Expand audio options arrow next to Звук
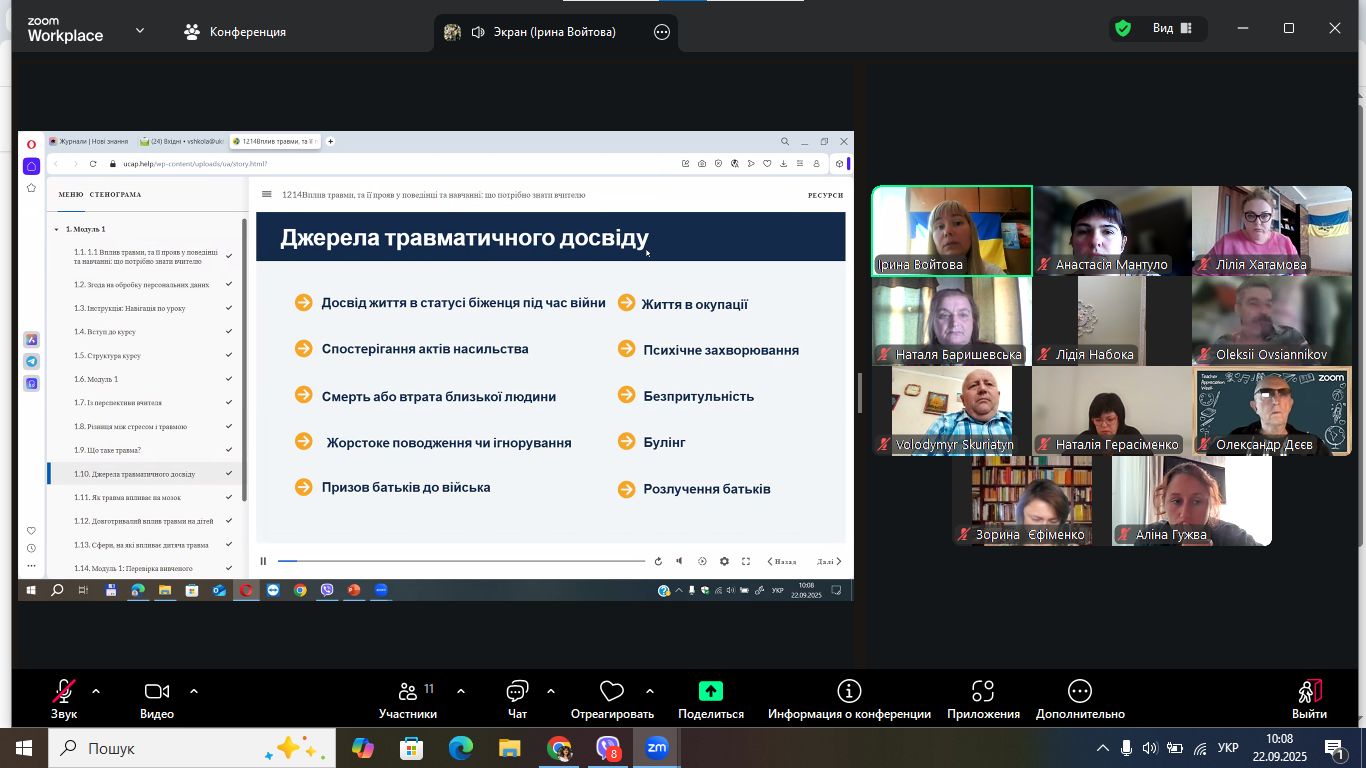Screen dimensions: 1366x768 96,691
